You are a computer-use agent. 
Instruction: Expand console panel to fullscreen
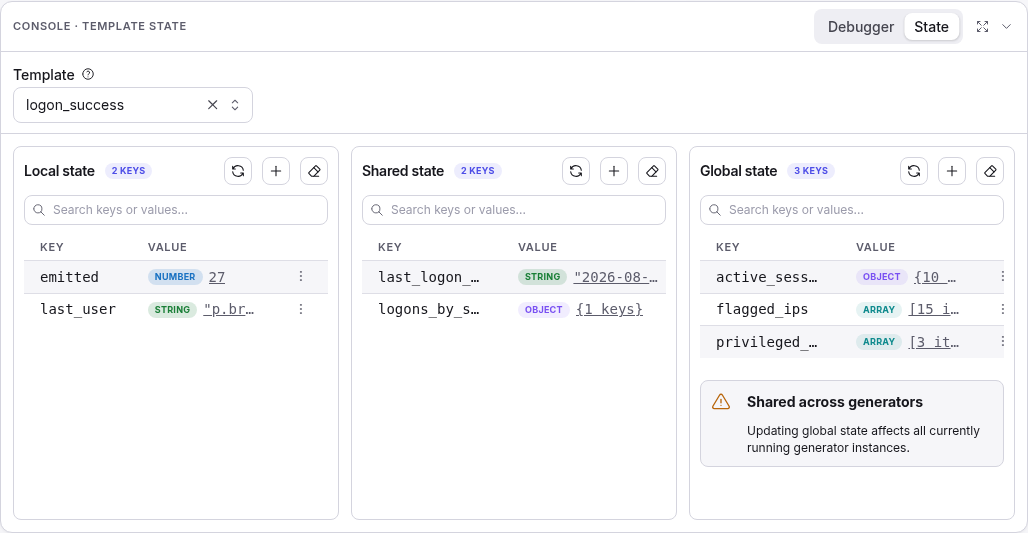982,27
